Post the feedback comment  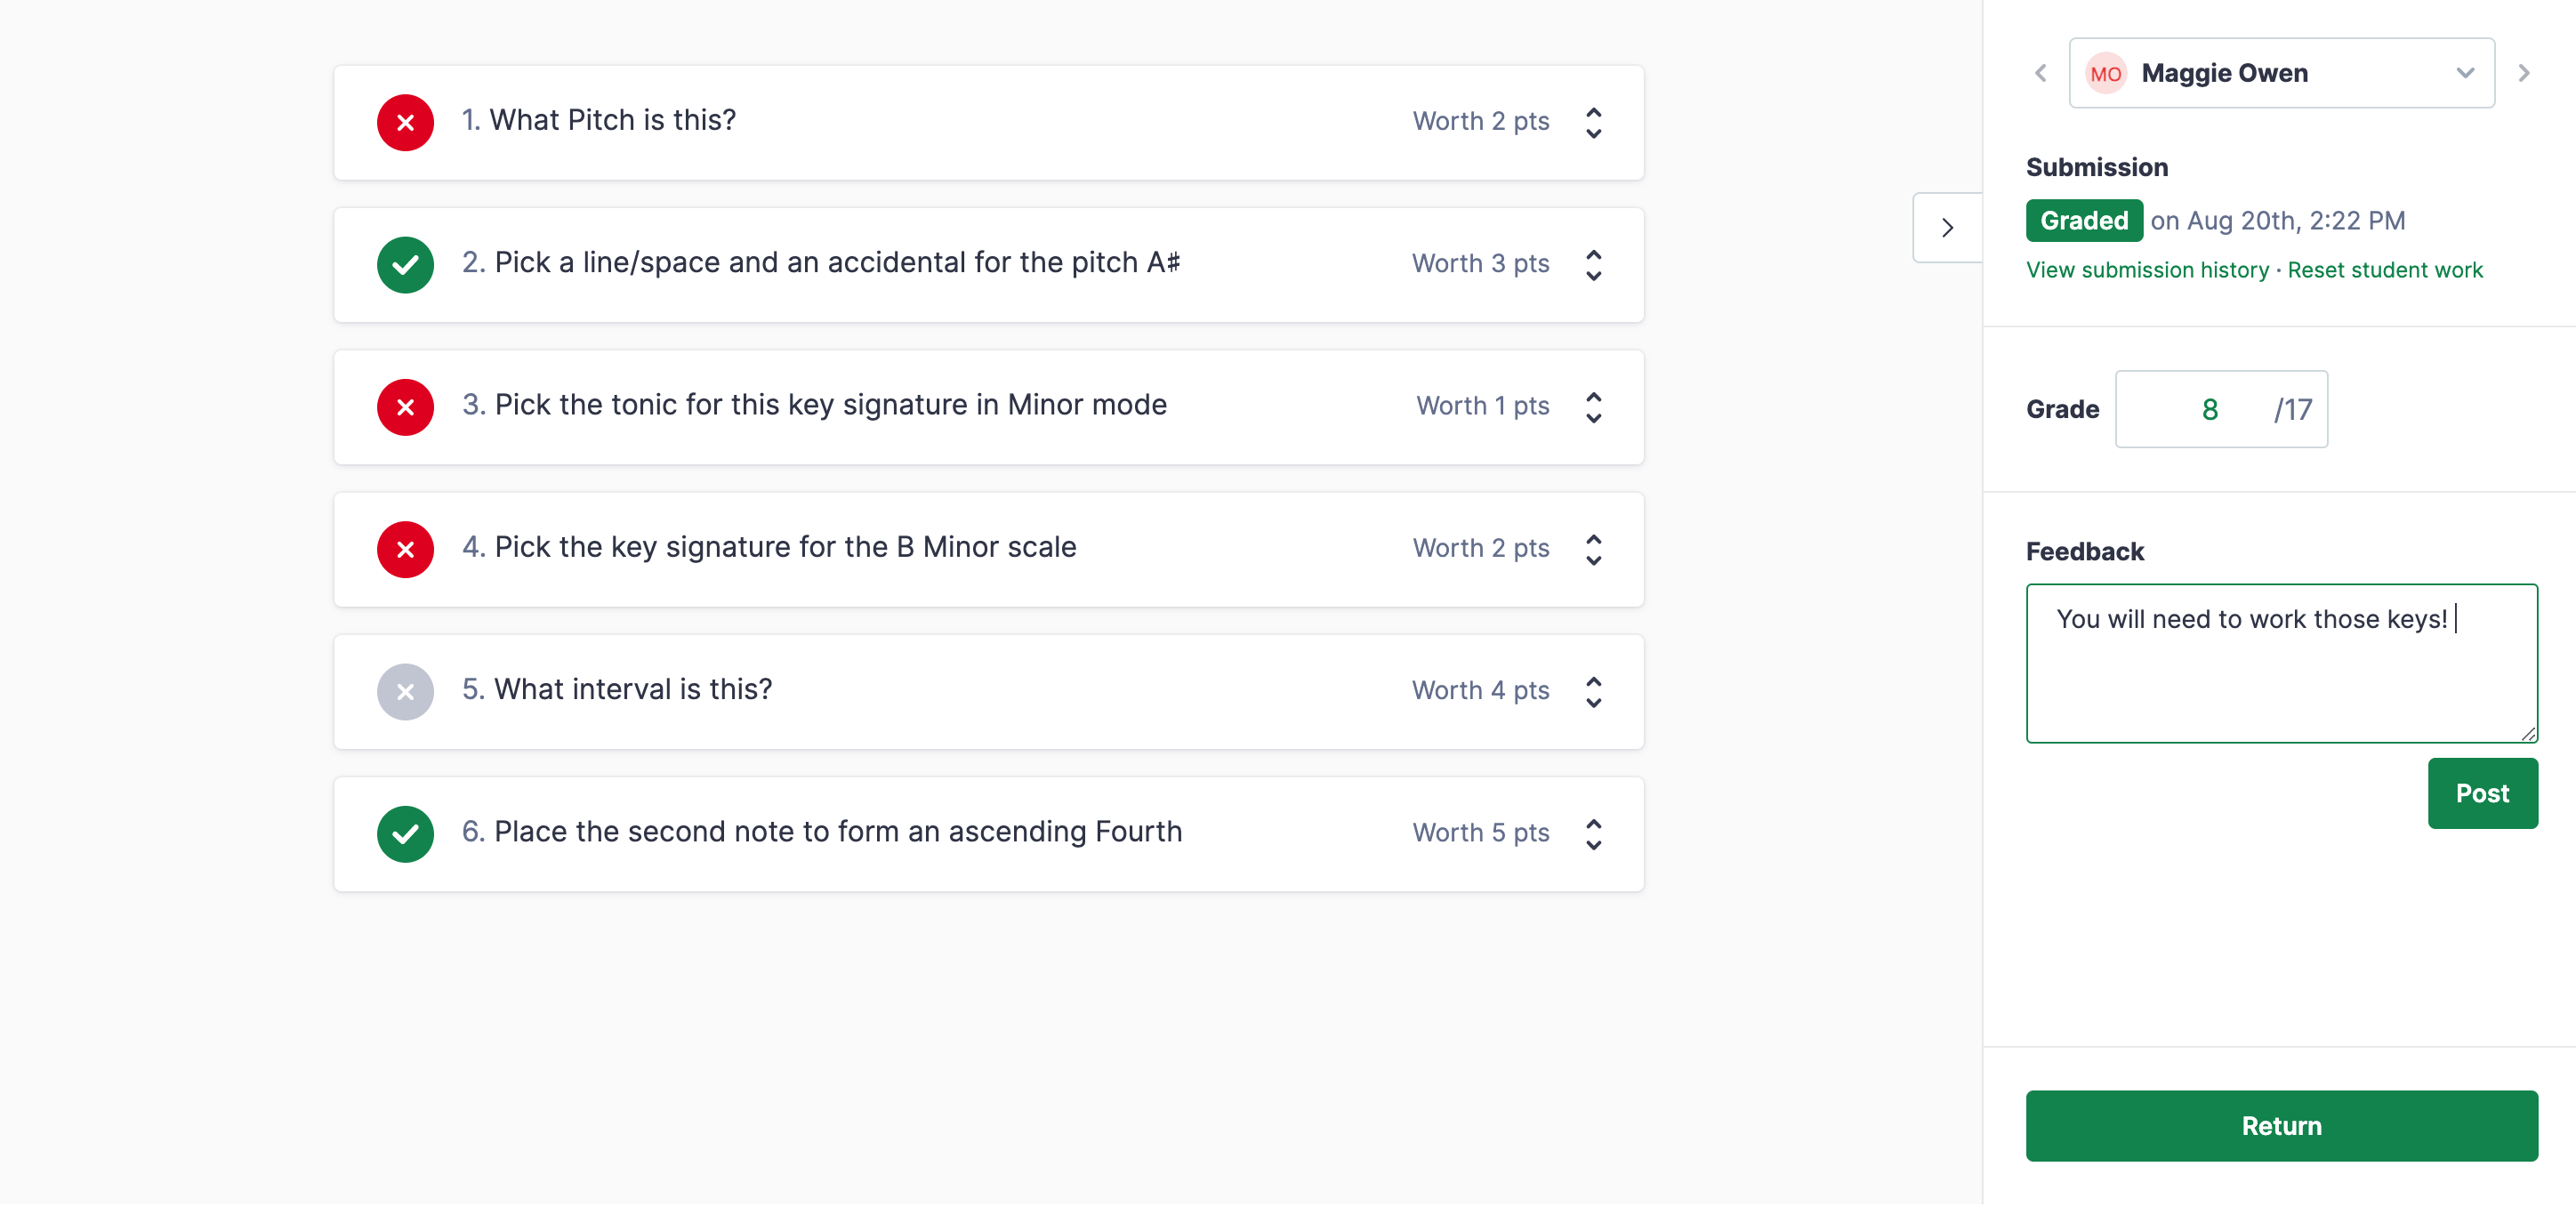[2481, 793]
